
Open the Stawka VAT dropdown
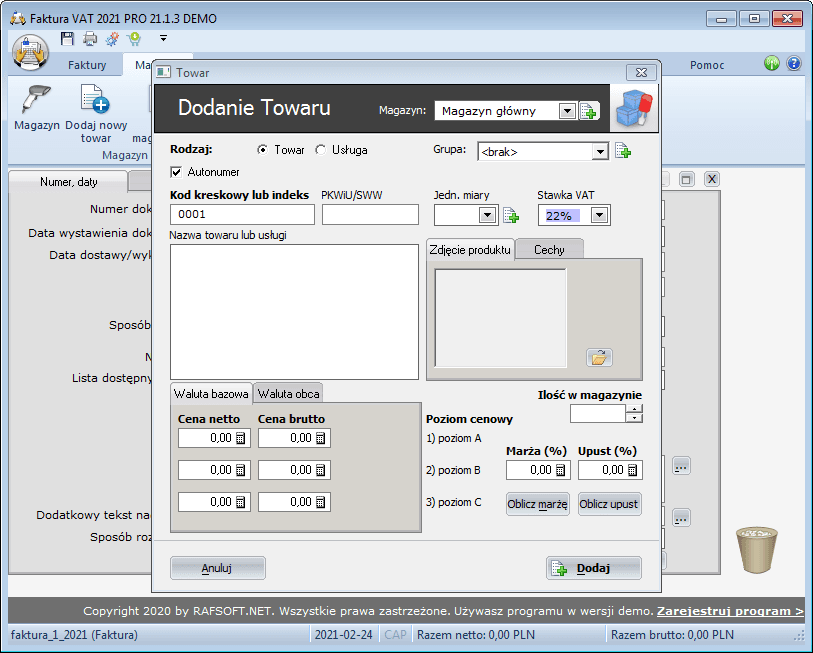[599, 215]
